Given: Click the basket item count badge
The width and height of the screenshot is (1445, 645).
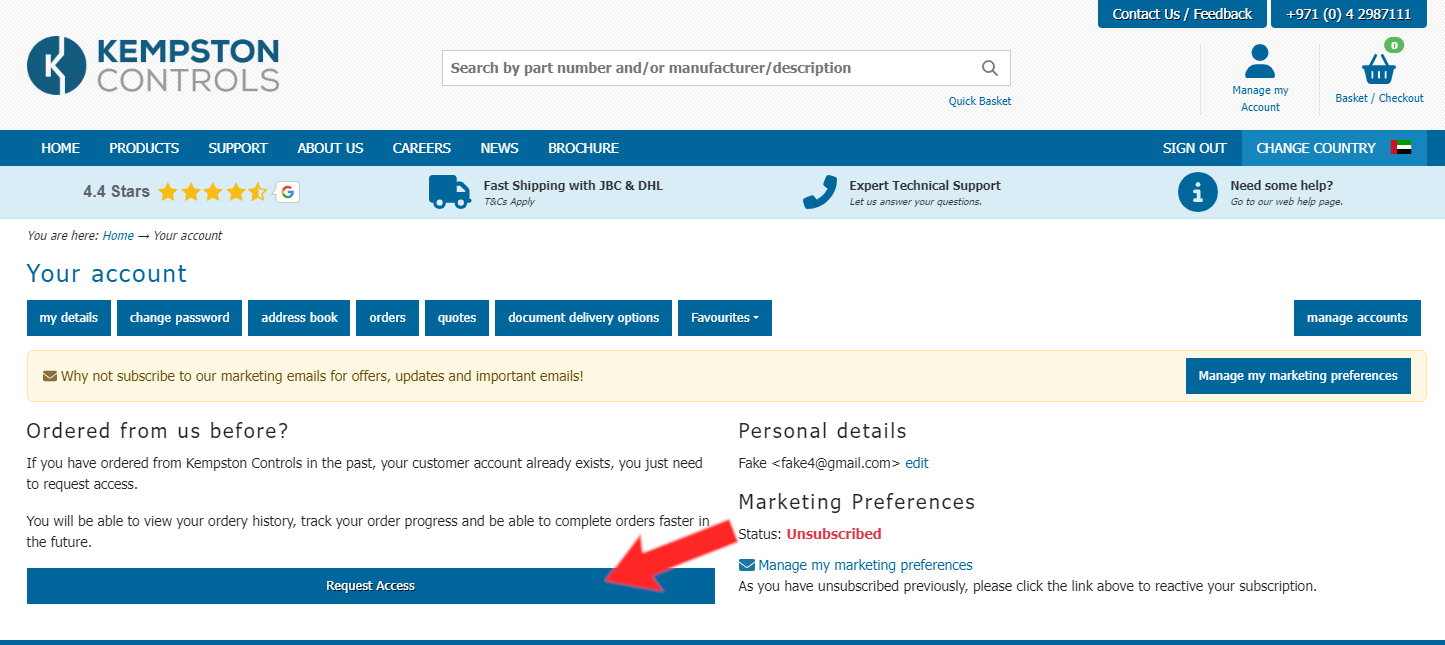Looking at the screenshot, I should coord(1394,45).
